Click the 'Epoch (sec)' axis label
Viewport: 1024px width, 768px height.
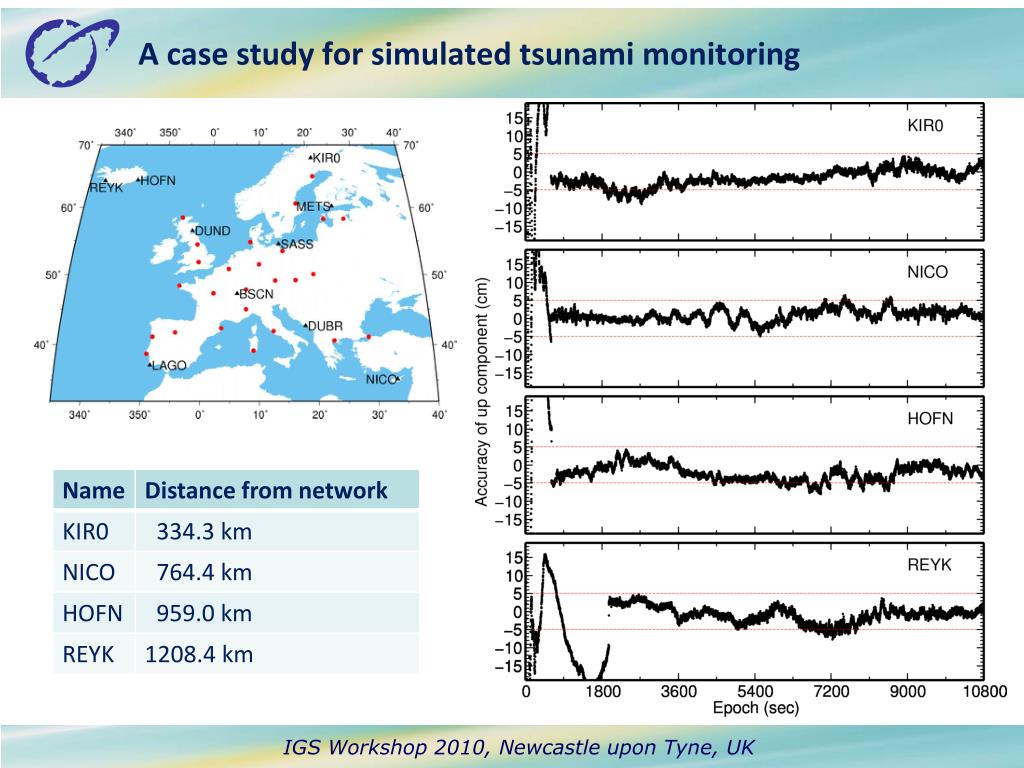tap(756, 708)
